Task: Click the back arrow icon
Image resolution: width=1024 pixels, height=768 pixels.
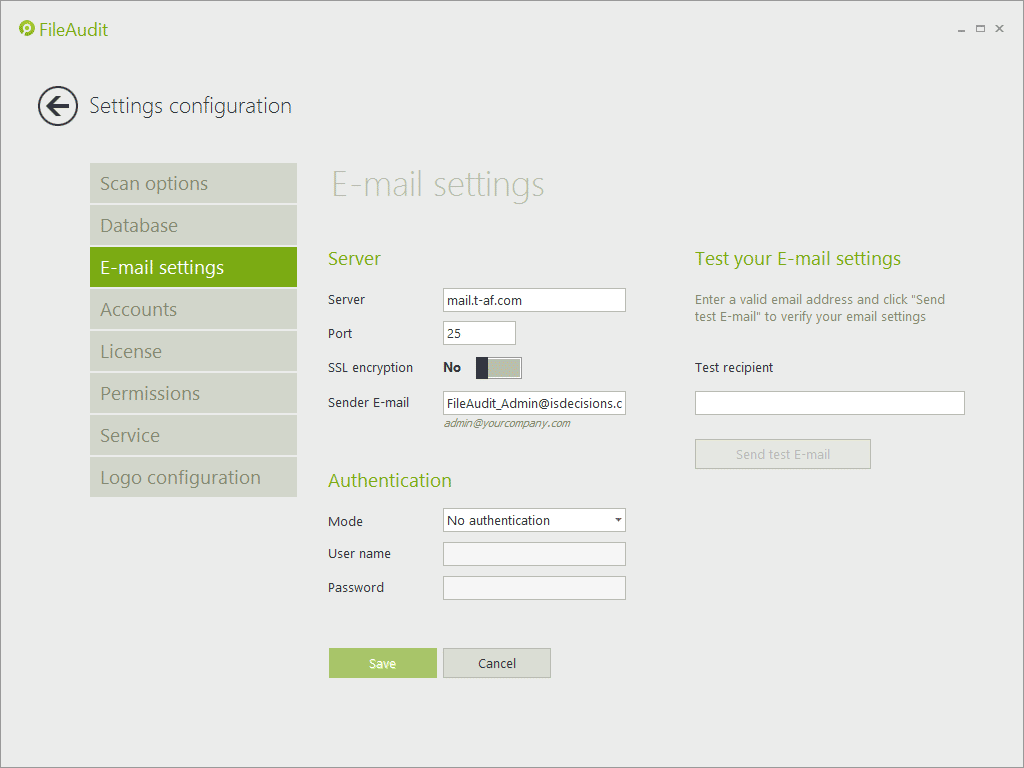Action: (58, 106)
